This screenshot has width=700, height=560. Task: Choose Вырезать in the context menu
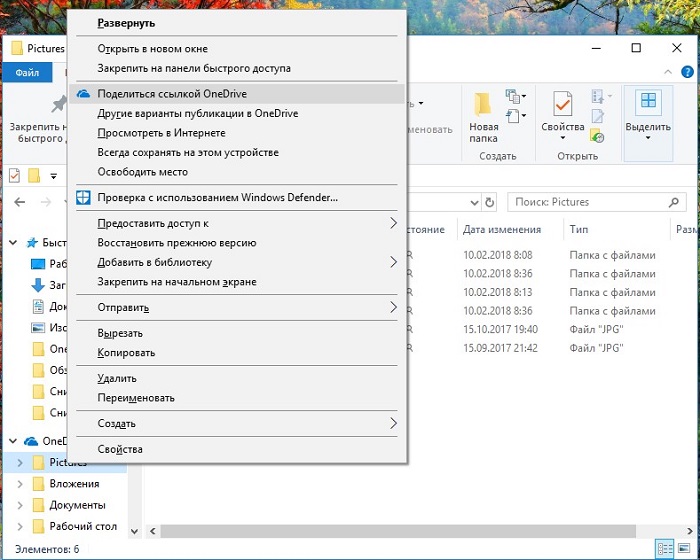[120, 334]
